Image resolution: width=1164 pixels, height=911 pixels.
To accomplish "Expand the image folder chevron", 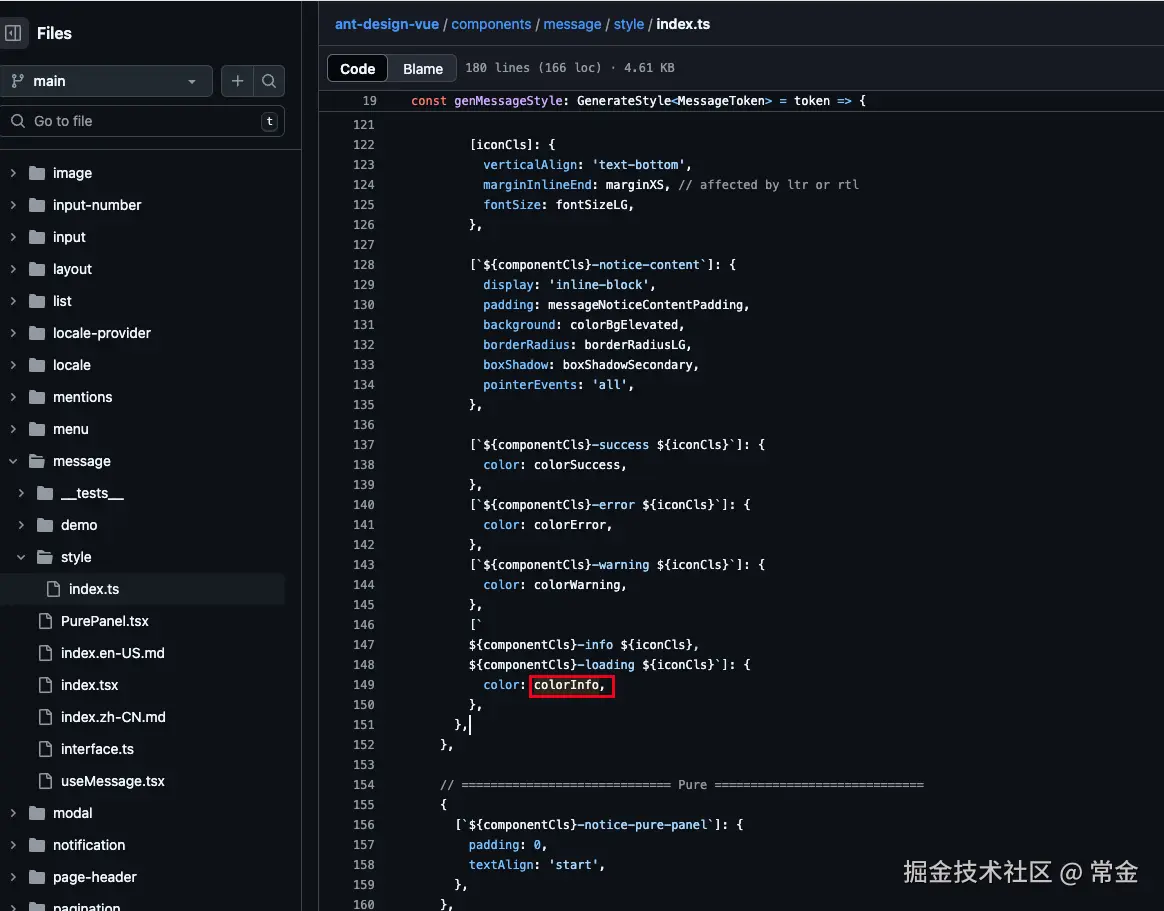I will (13, 173).
